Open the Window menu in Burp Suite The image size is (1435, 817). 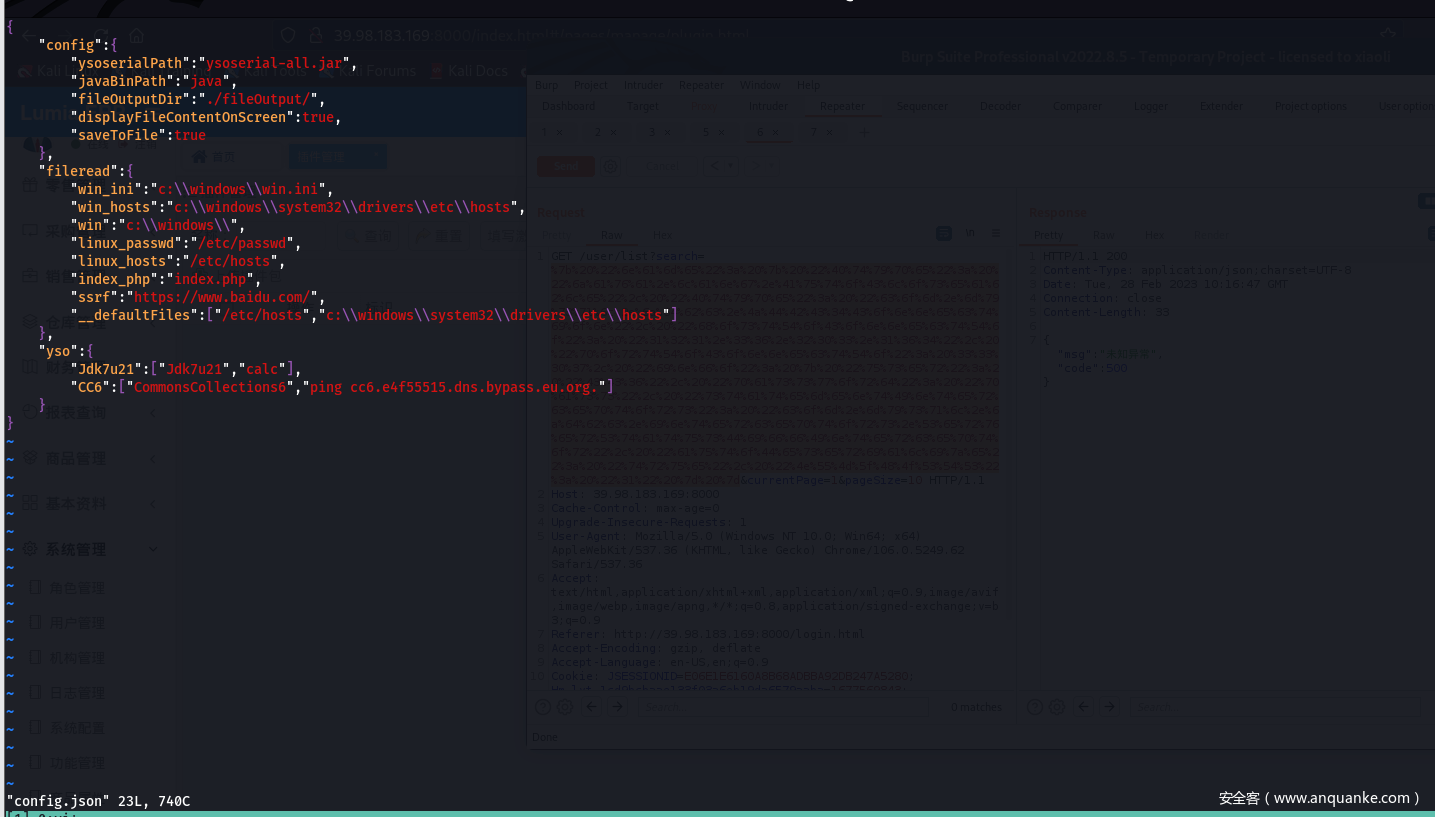pyautogui.click(x=760, y=85)
